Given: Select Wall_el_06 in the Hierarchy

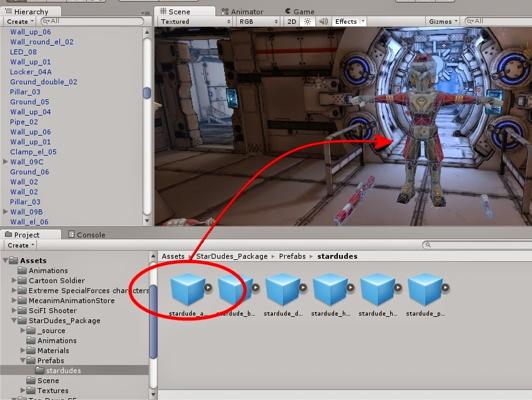Looking at the screenshot, I should point(29,222).
